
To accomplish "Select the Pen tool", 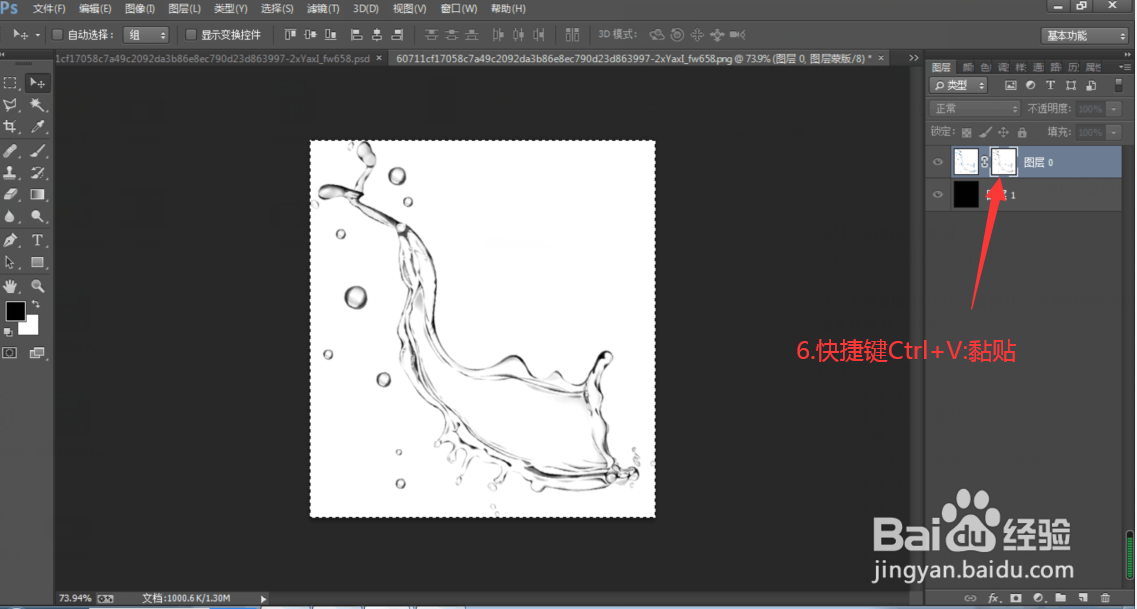I will tap(10, 240).
